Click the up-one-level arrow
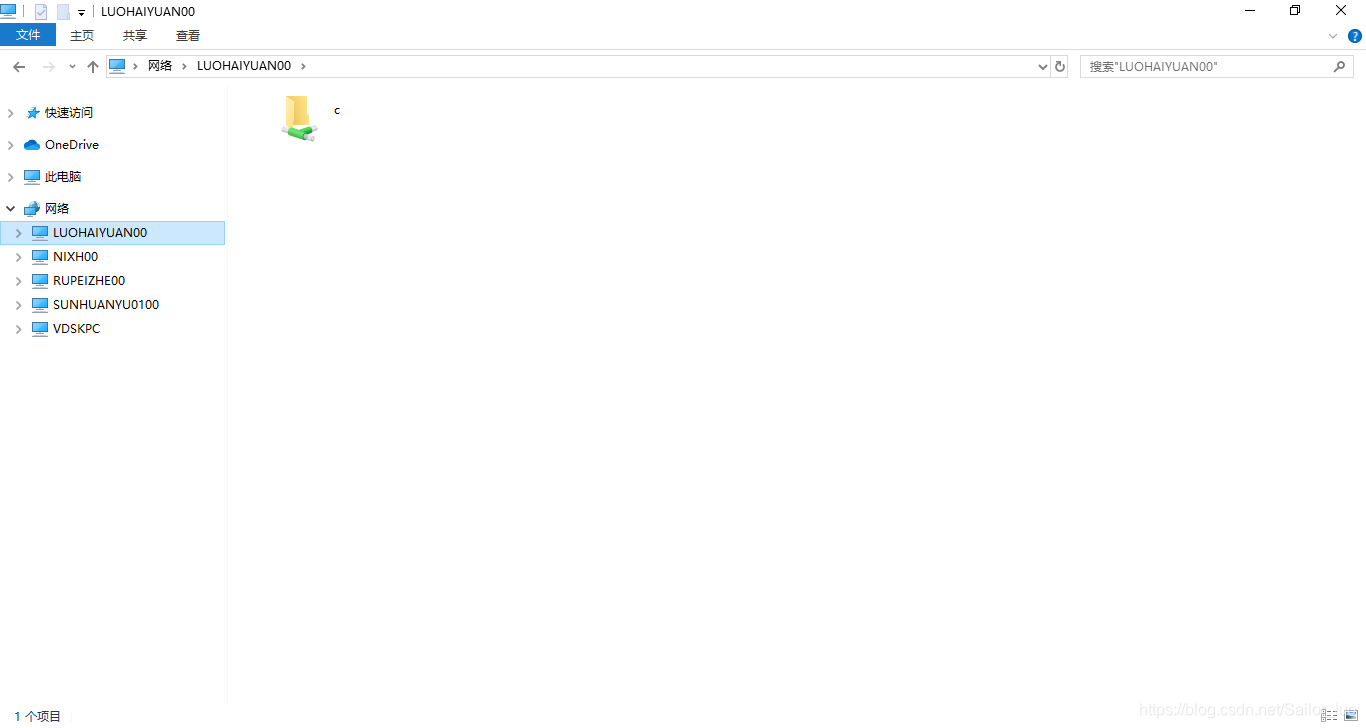 (x=93, y=67)
